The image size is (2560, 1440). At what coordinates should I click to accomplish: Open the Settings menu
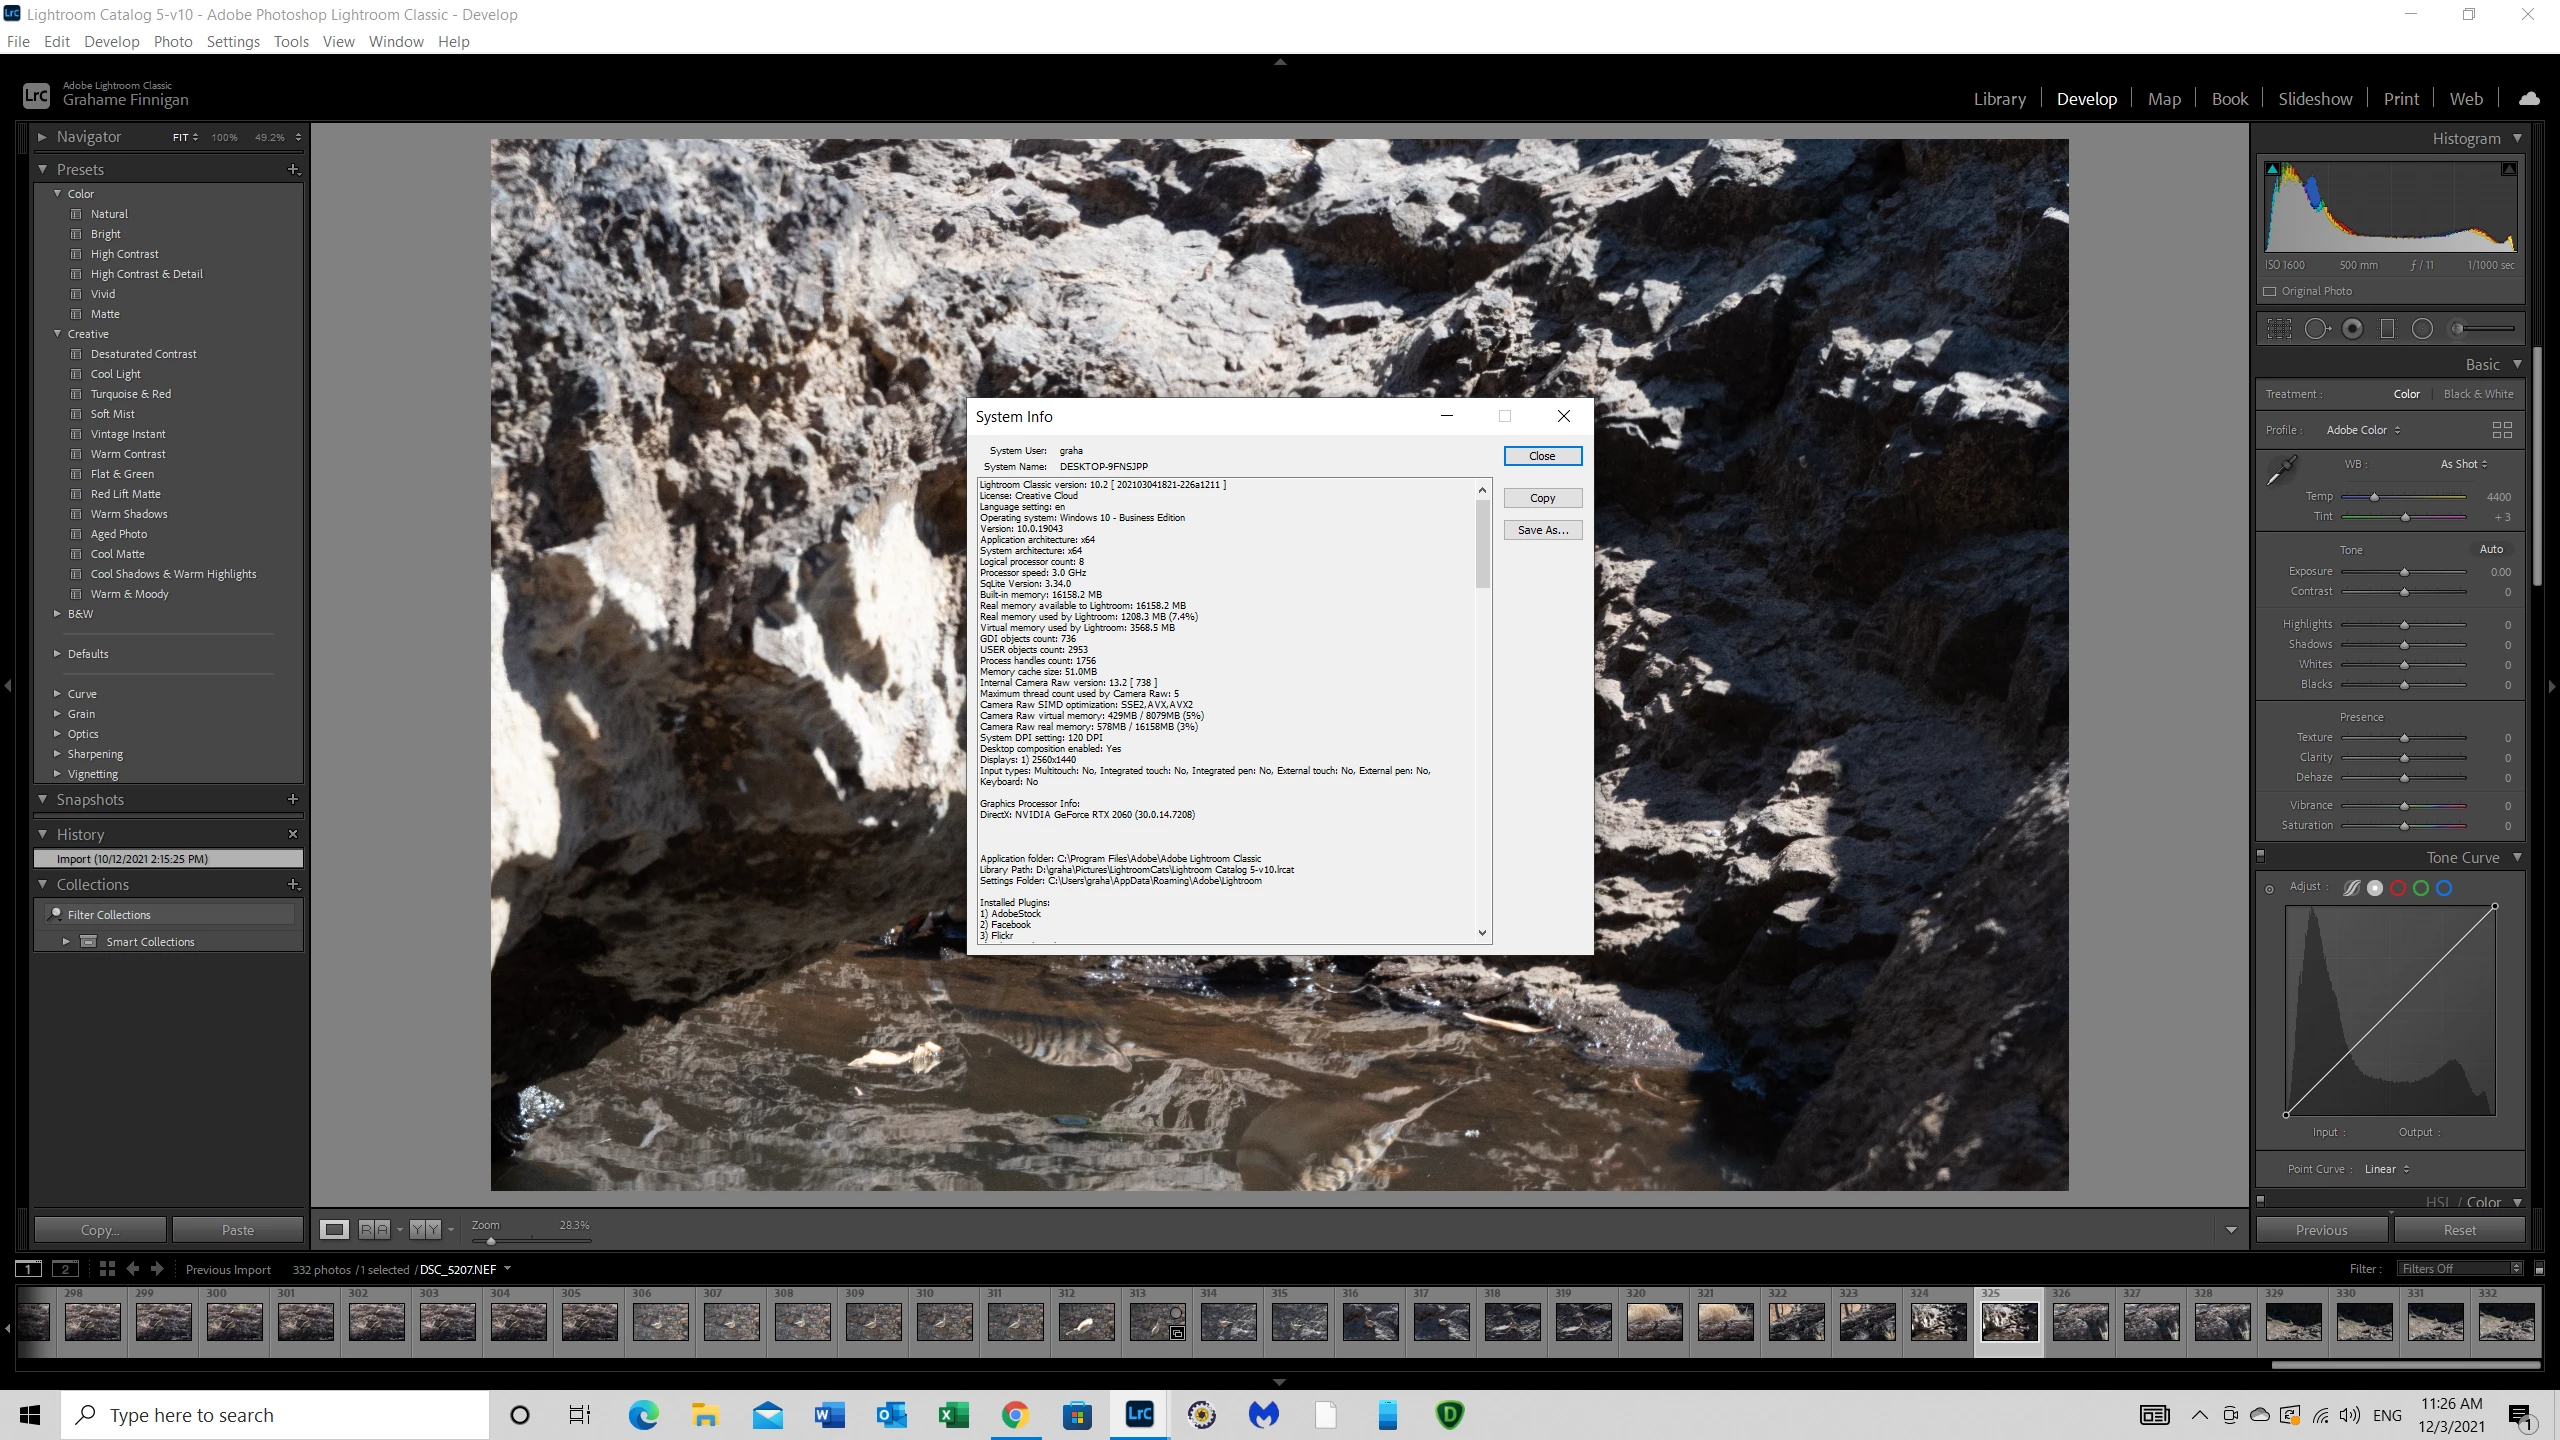click(232, 41)
